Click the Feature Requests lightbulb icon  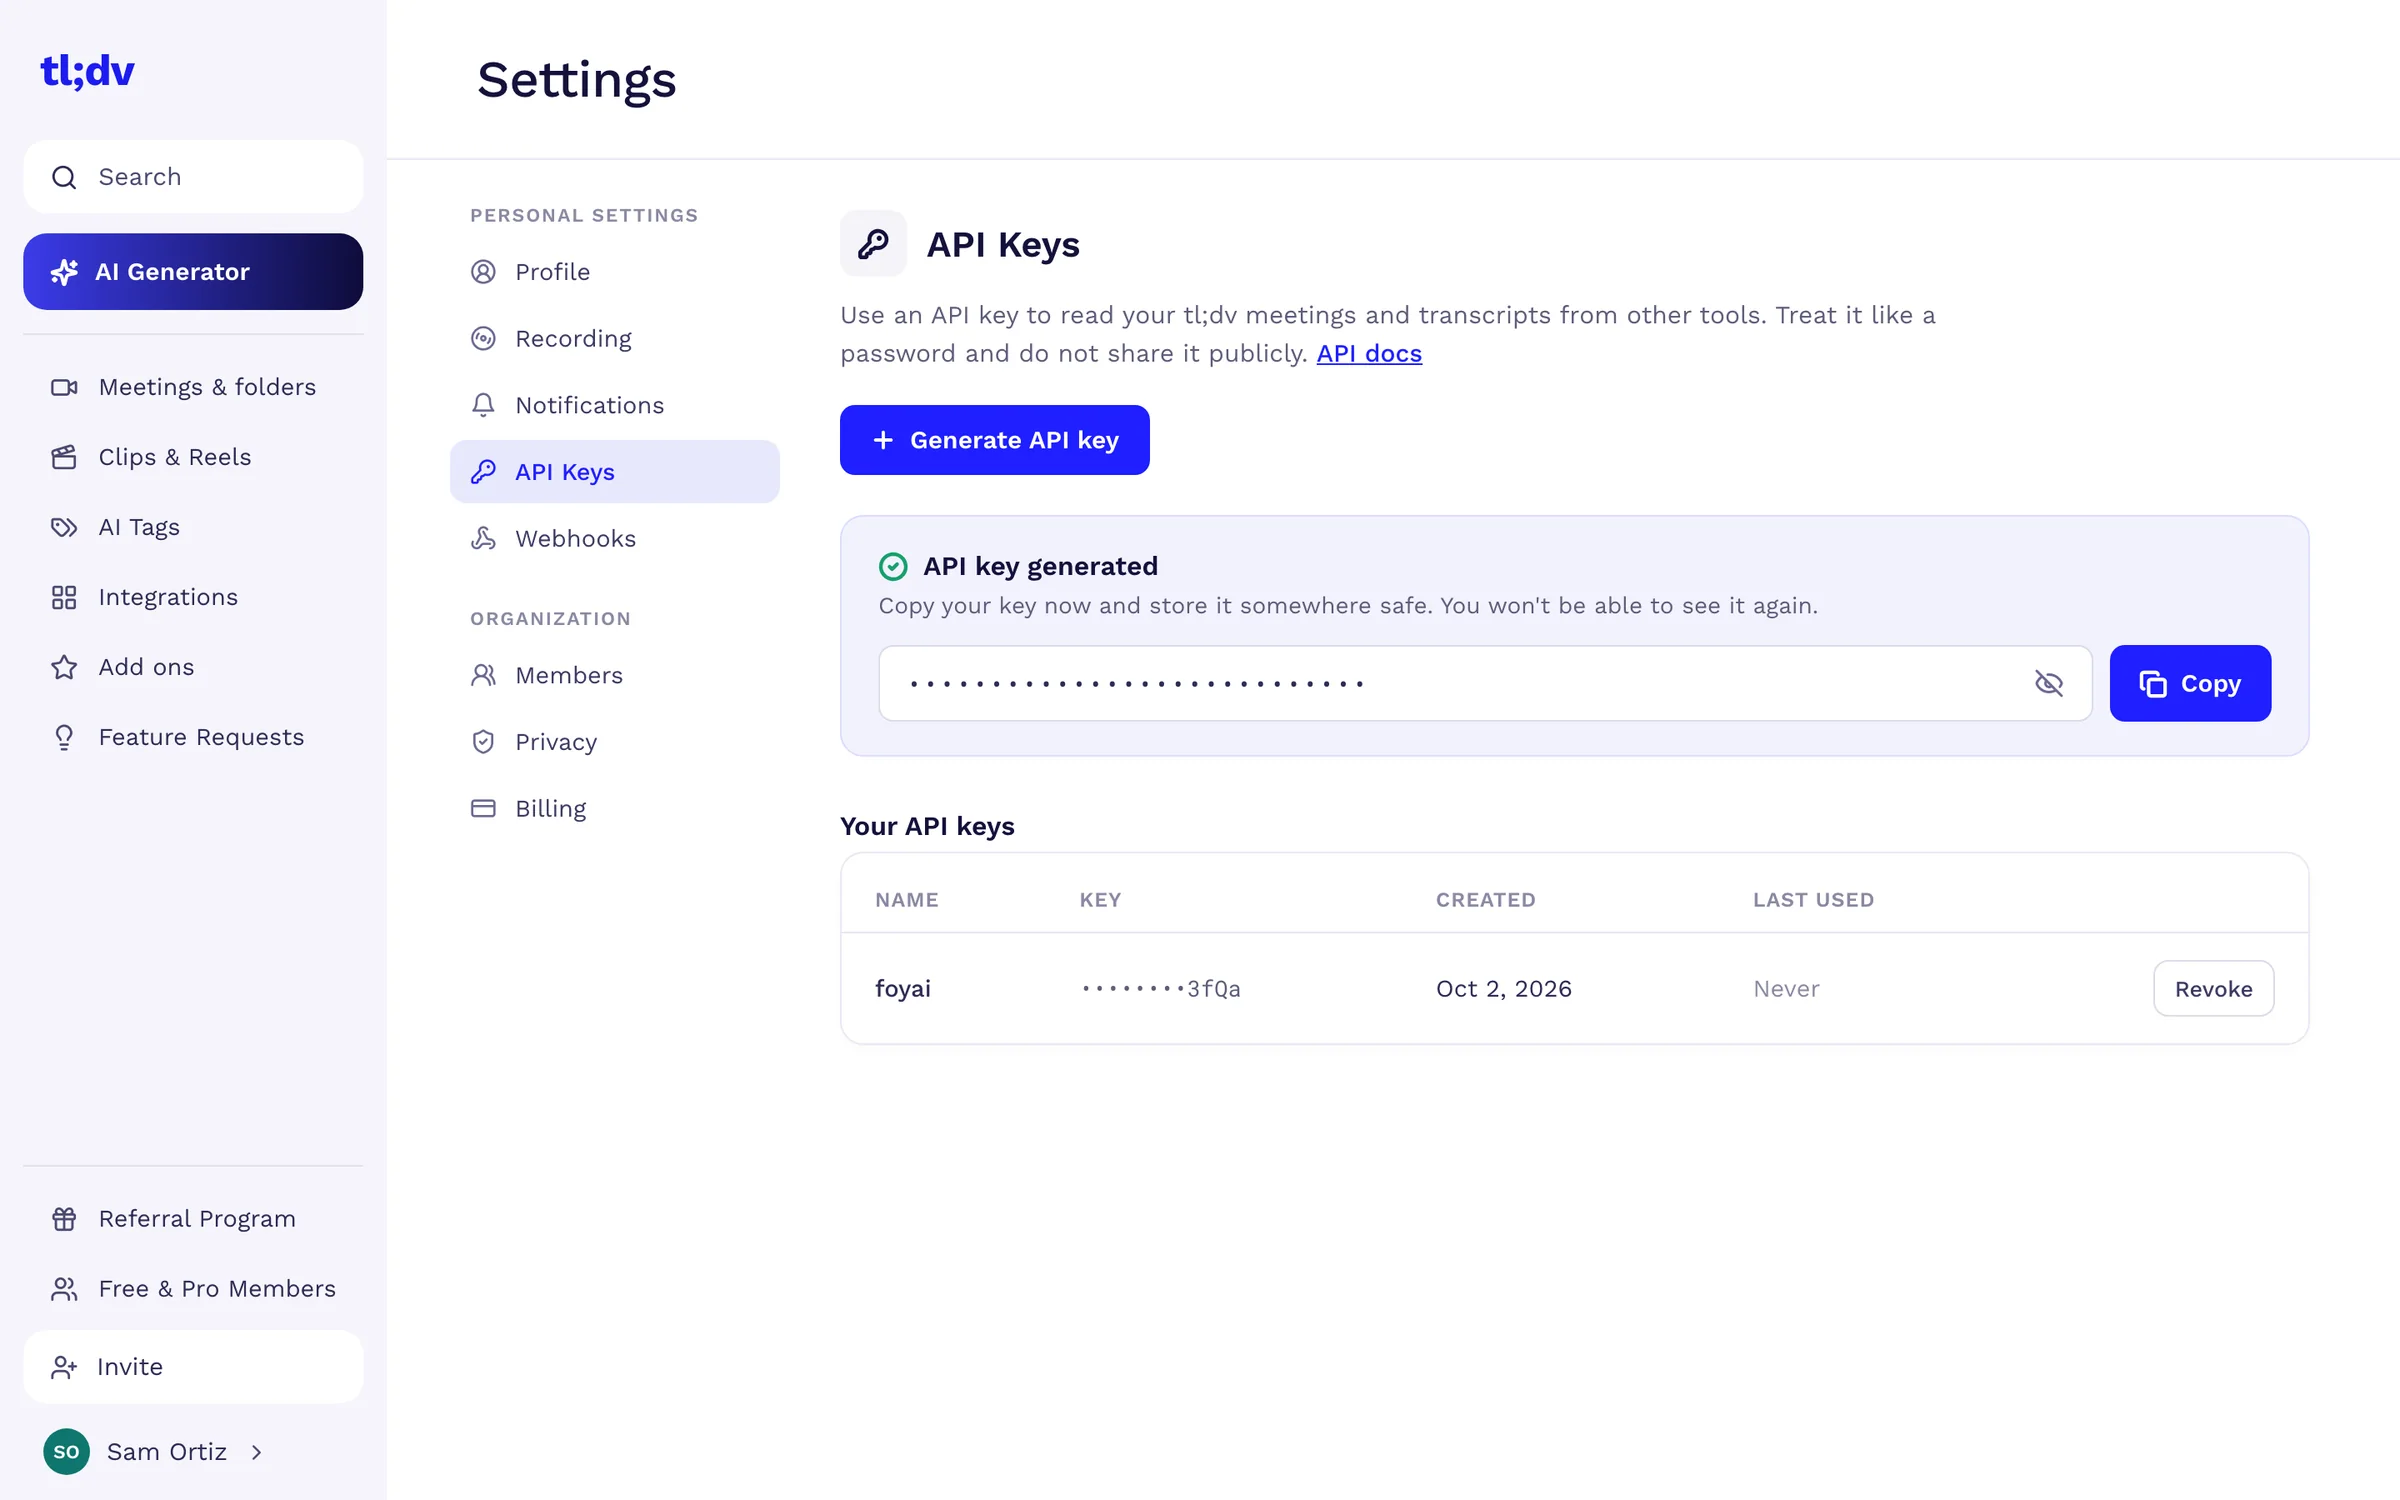pyautogui.click(x=64, y=737)
